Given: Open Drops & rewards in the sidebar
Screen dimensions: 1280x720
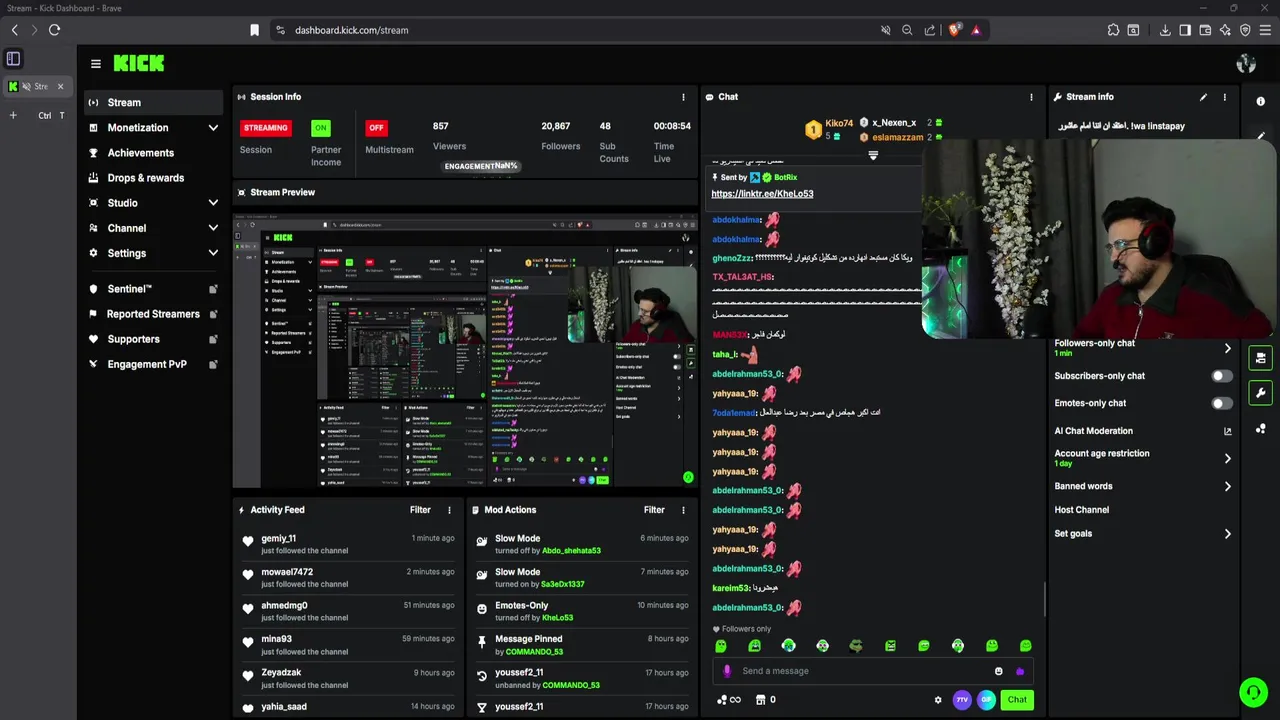Looking at the screenshot, I should pos(153,178).
